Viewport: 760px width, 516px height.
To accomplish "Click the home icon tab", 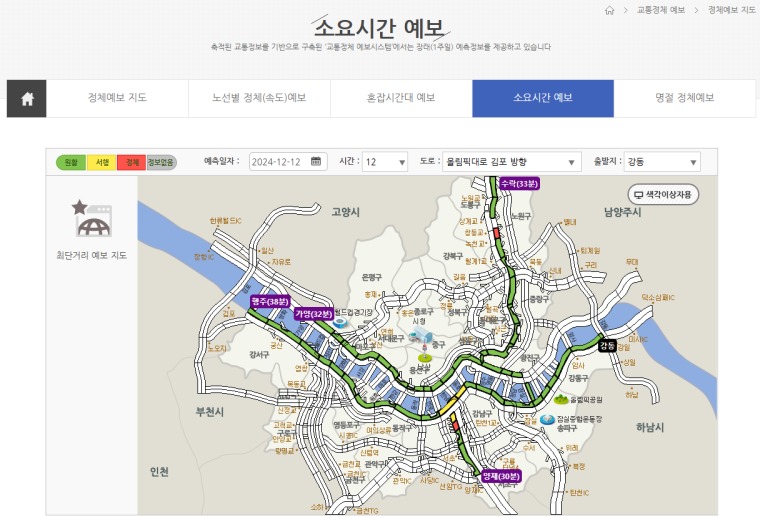I will [x=27, y=99].
